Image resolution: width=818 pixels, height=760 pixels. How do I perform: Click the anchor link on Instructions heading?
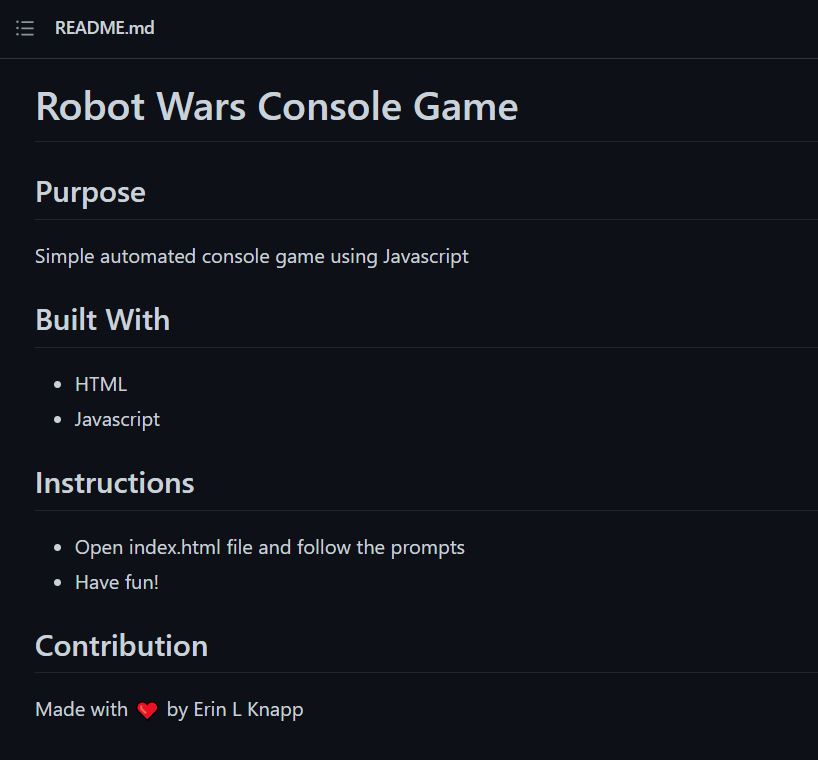(x=20, y=483)
